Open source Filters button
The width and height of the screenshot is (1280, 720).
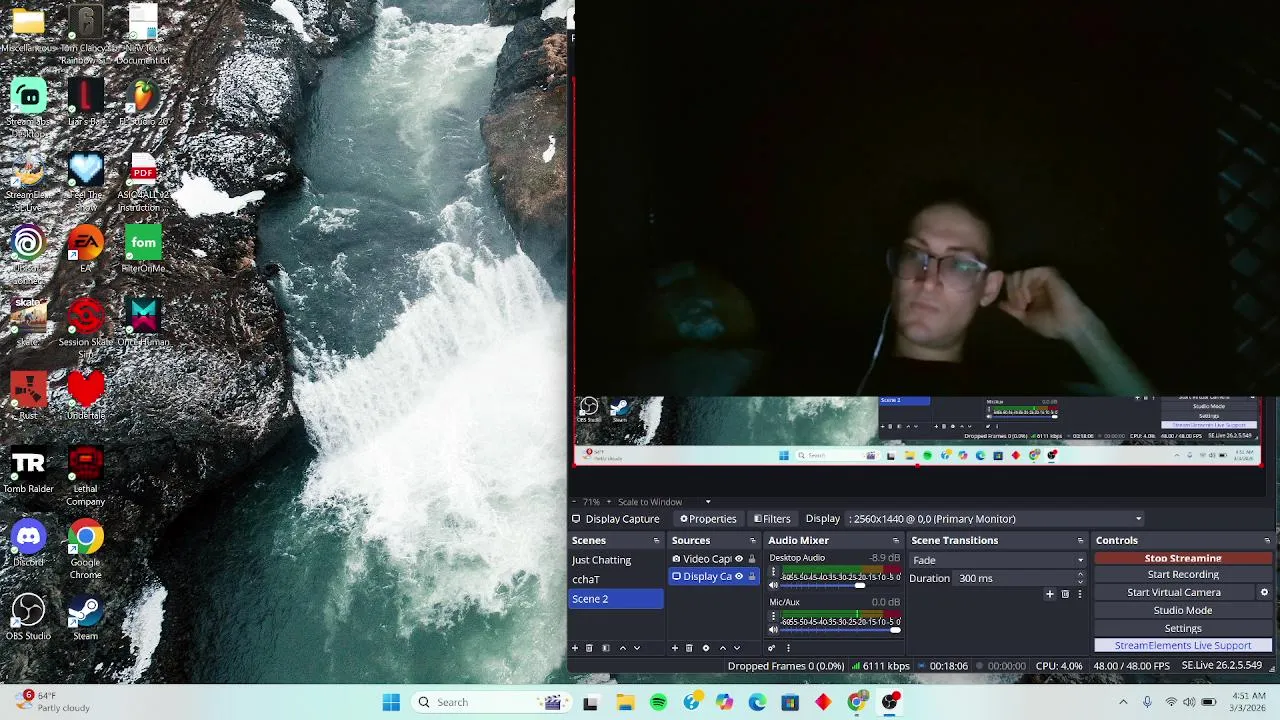click(x=772, y=519)
